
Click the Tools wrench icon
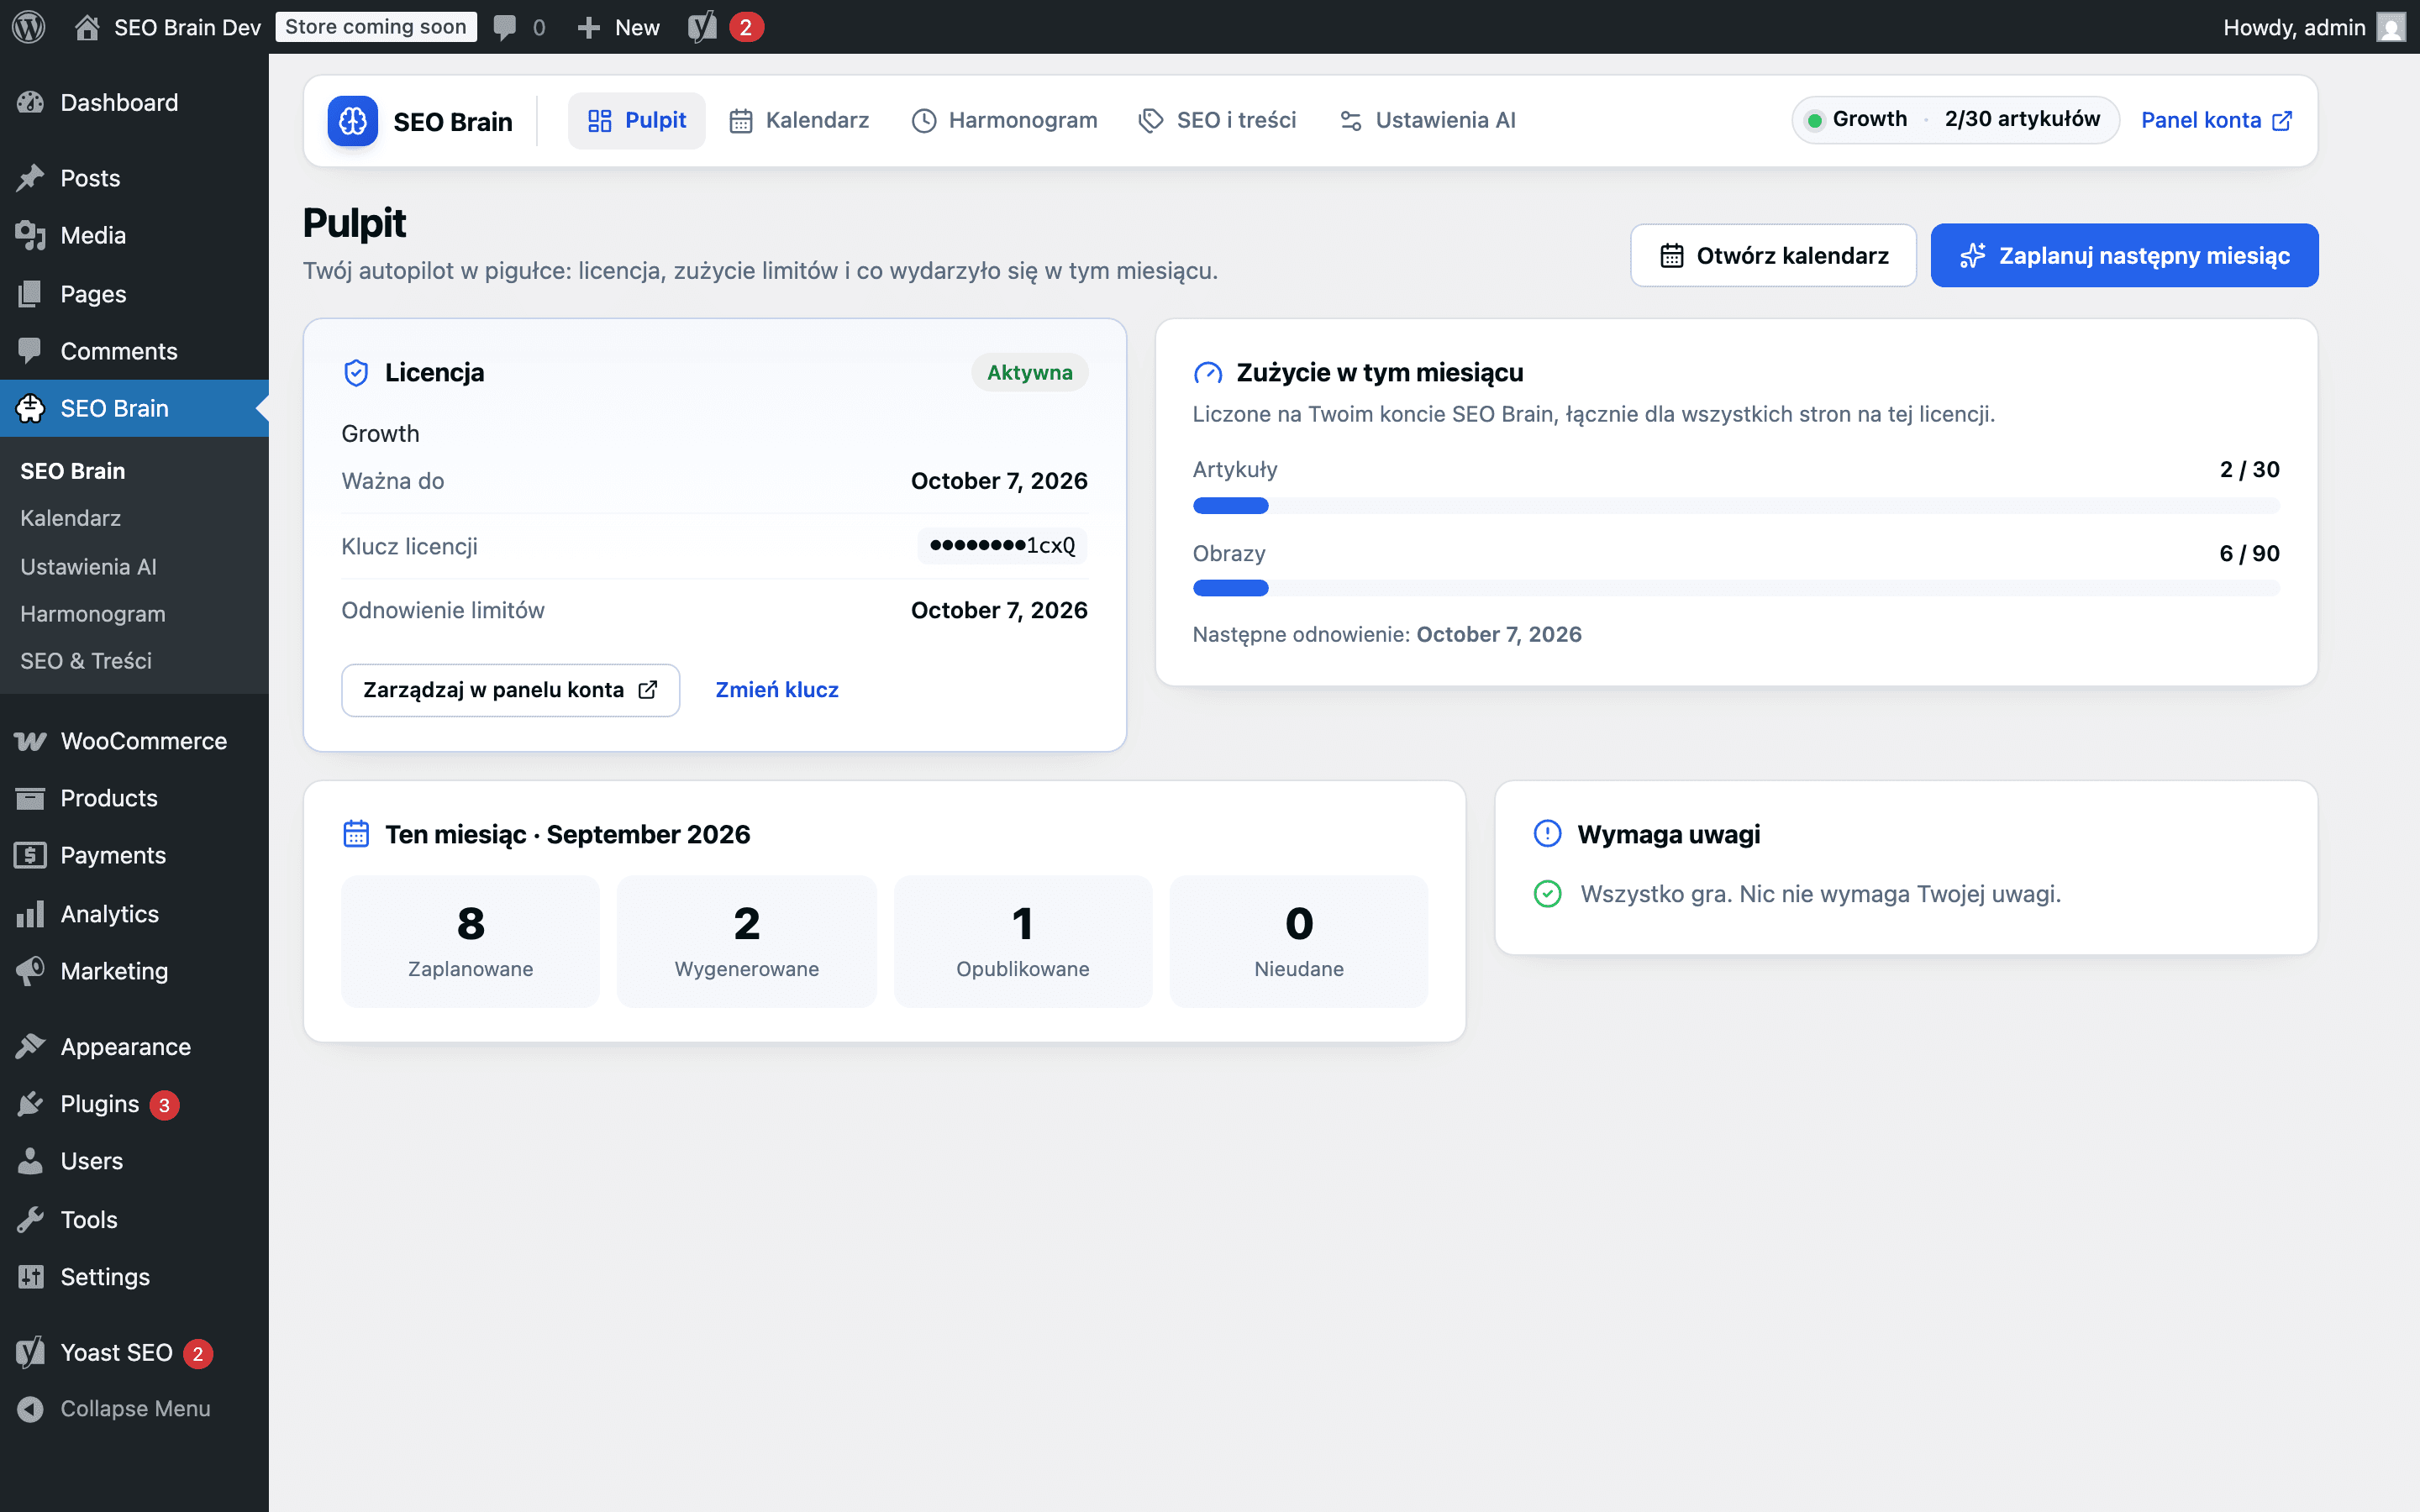pyautogui.click(x=30, y=1220)
